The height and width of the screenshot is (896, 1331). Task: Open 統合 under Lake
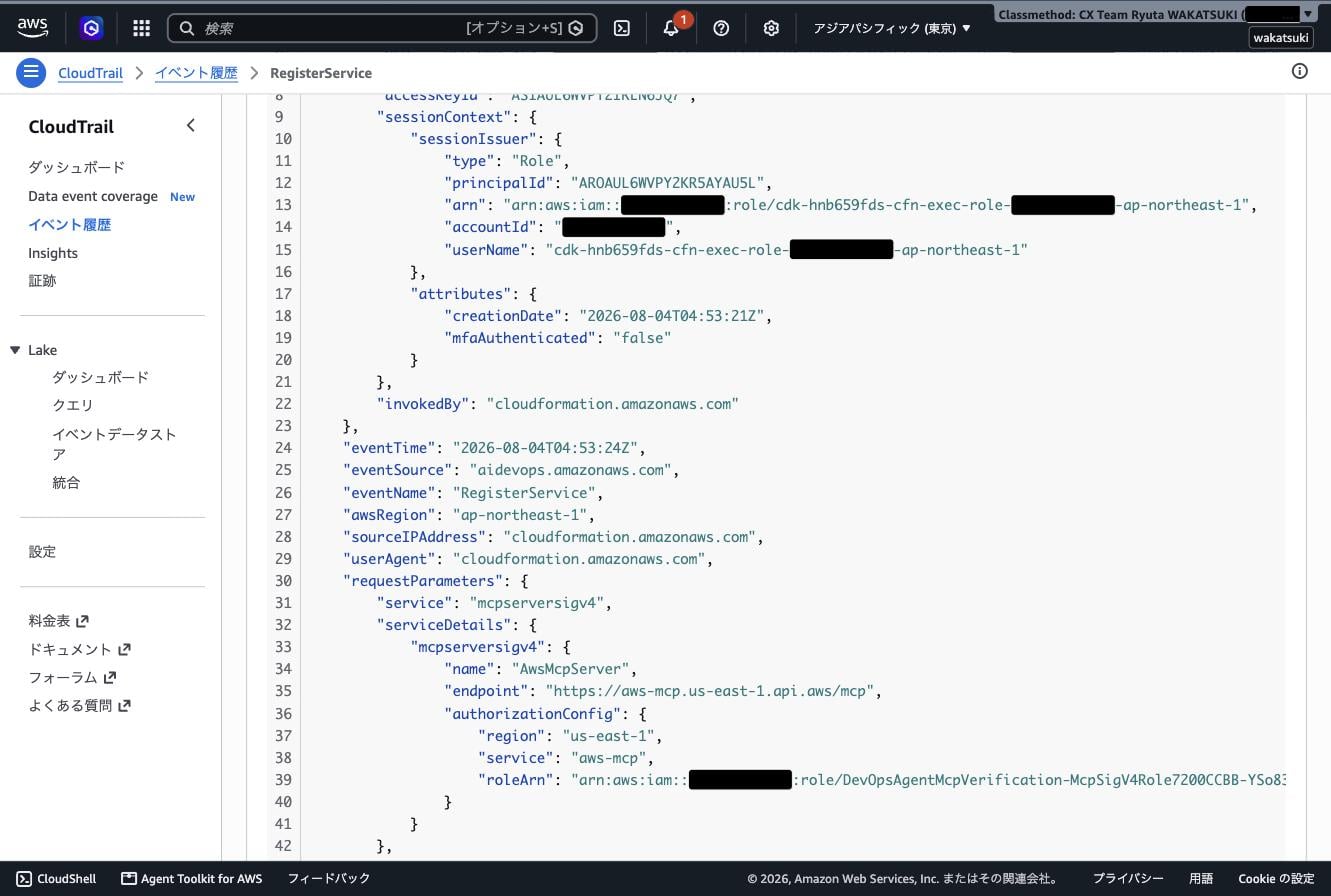coord(66,482)
